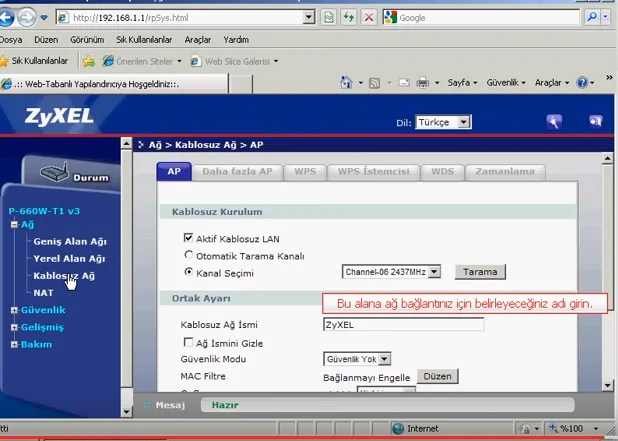This screenshot has width=618, height=441.
Task: Switch to the WPS tab
Action: click(305, 172)
